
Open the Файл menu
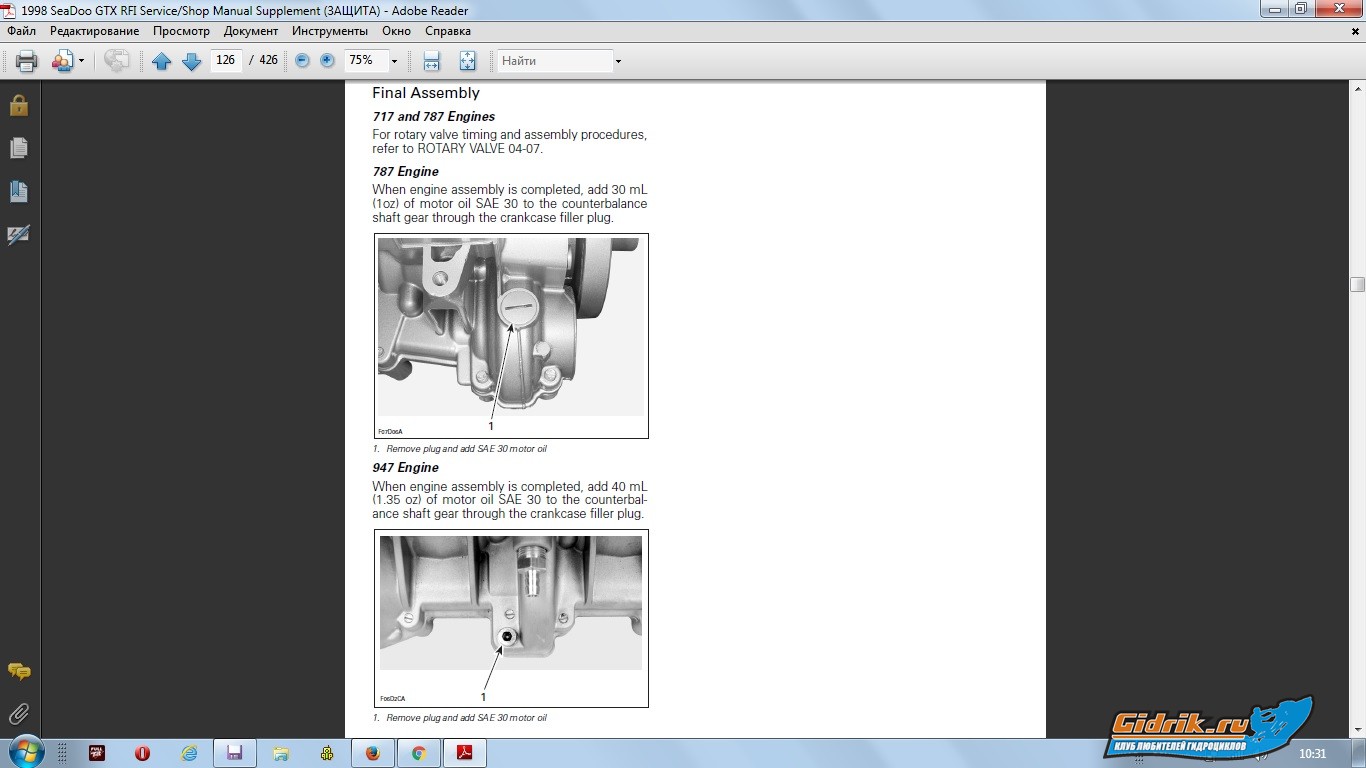[21, 31]
